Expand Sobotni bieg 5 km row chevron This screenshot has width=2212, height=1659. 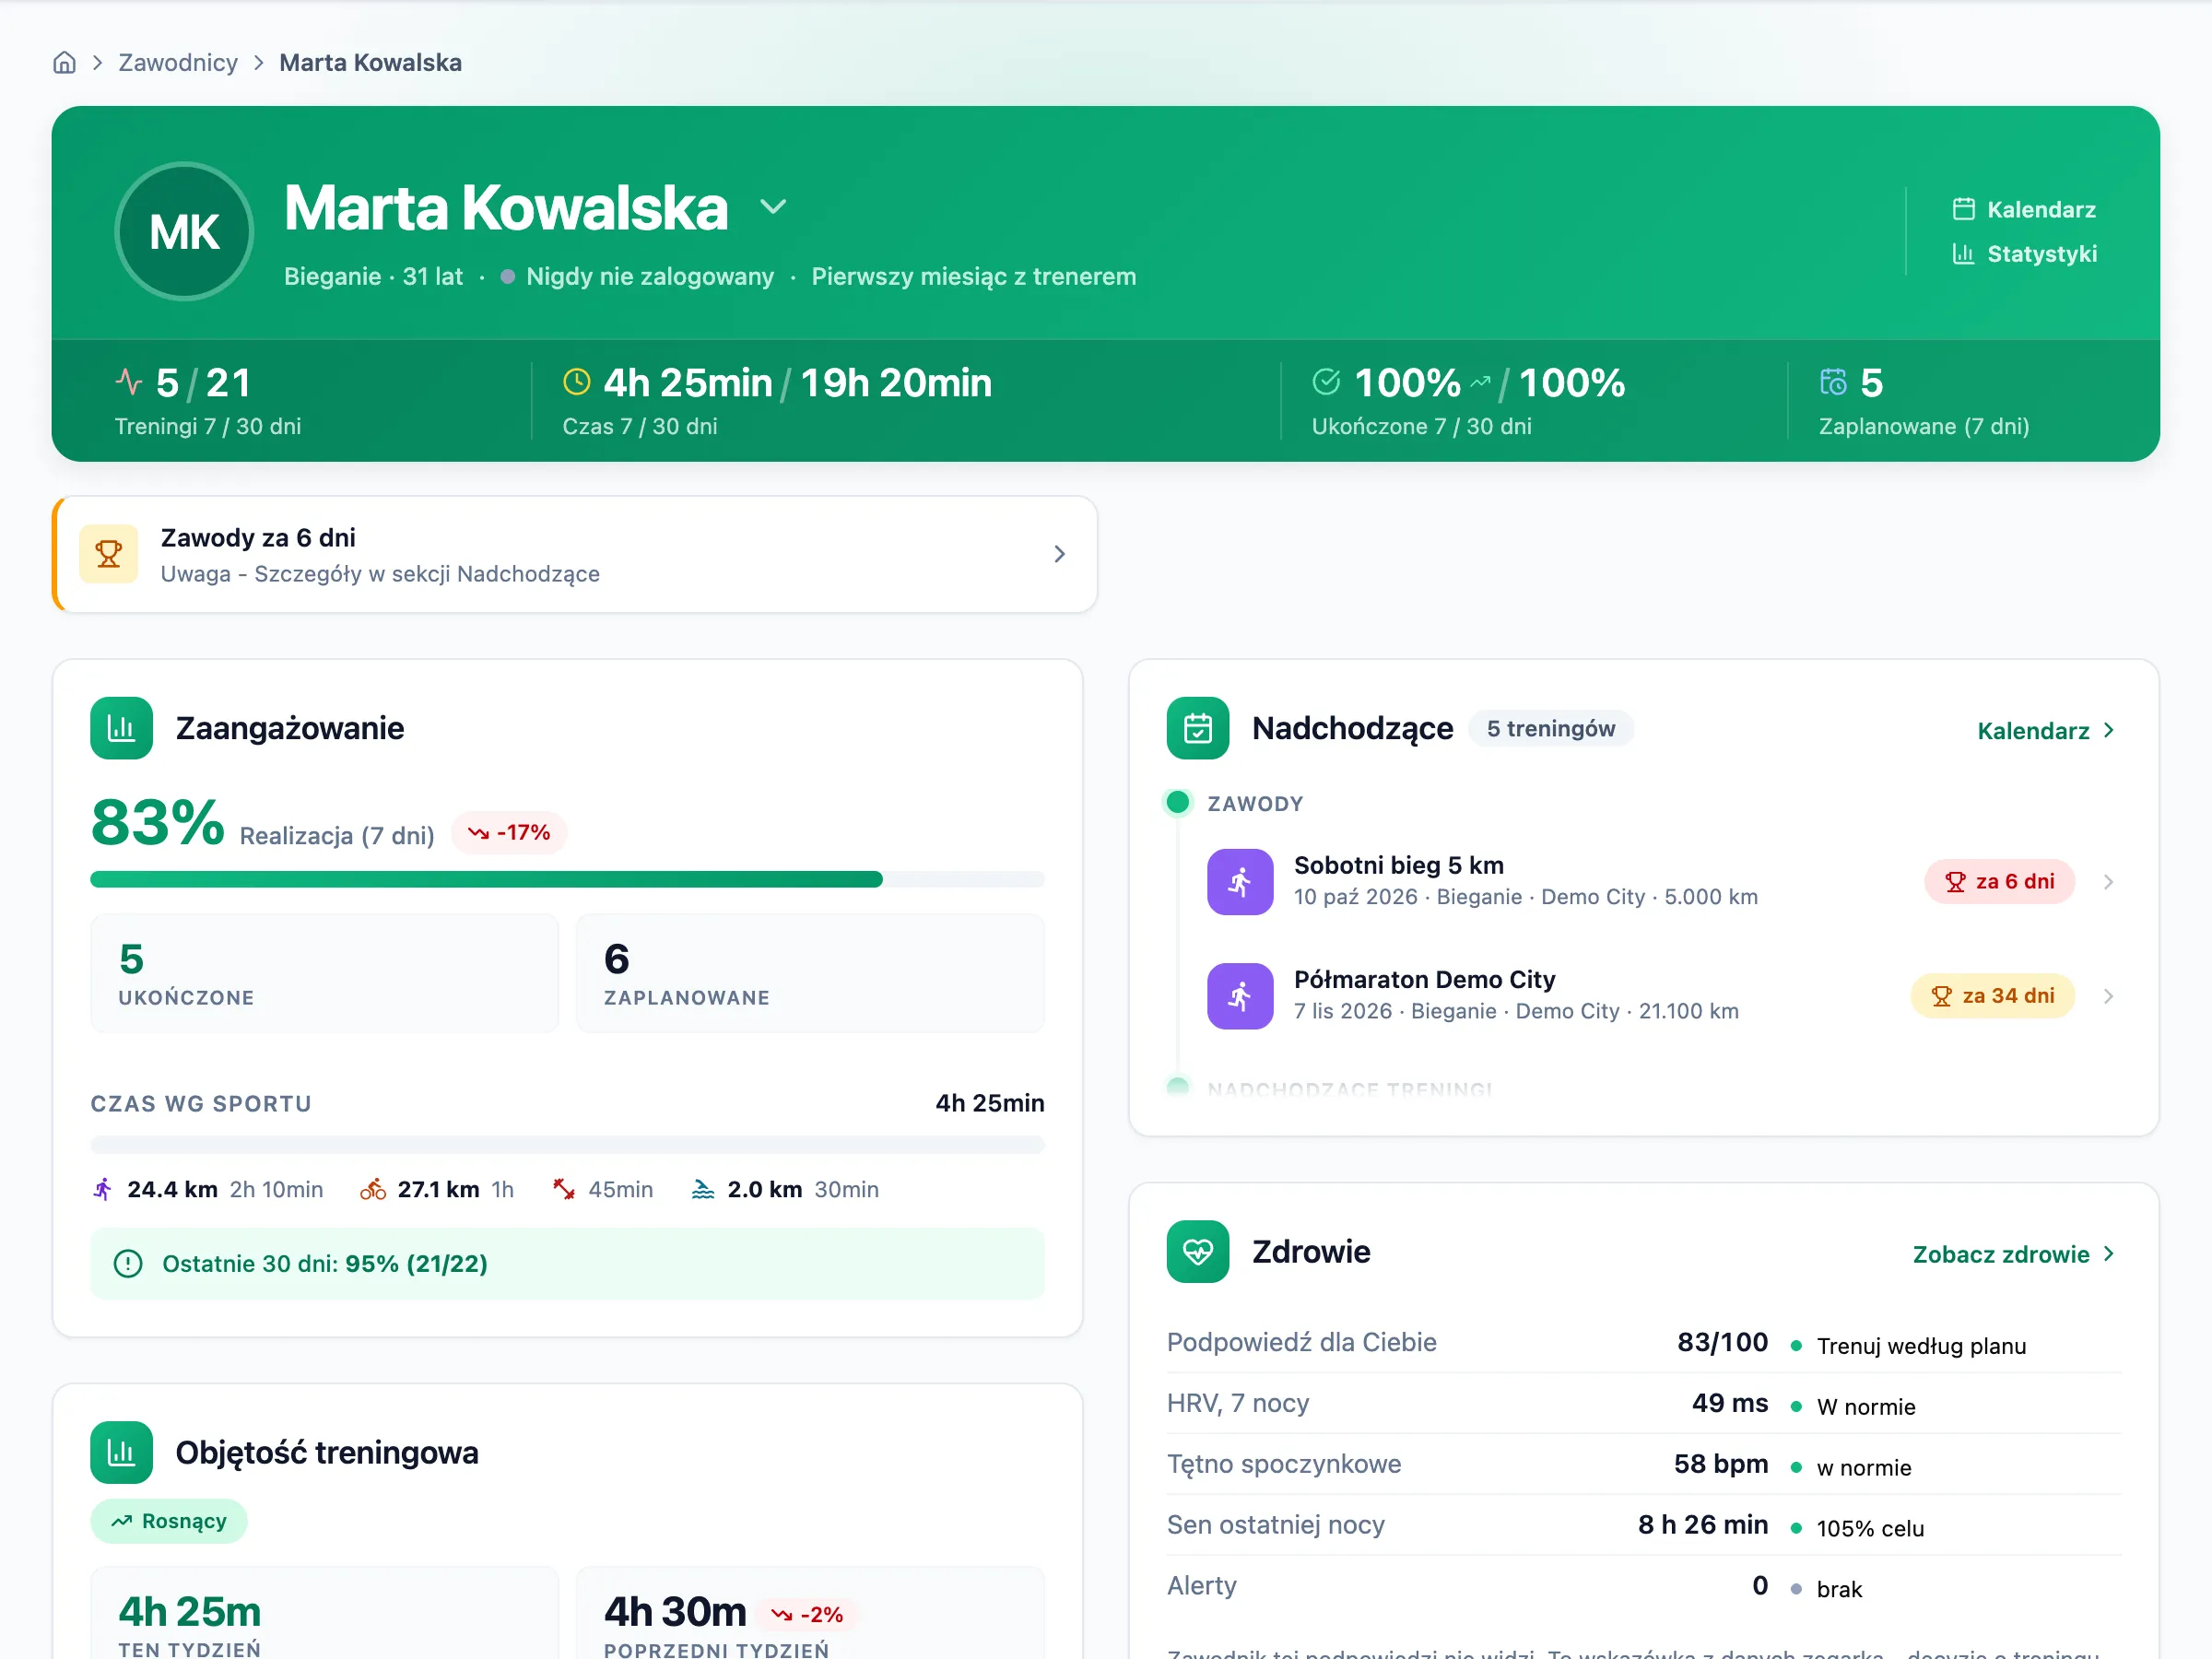click(x=2108, y=882)
